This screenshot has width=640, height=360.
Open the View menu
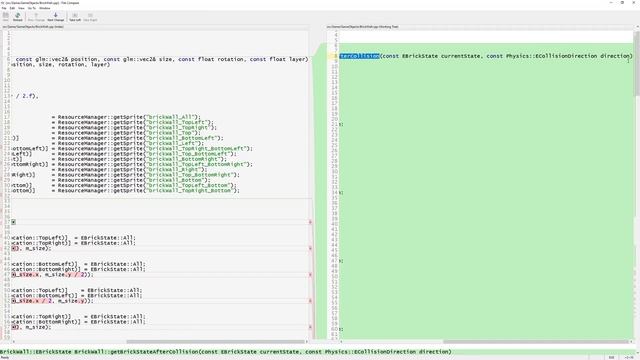(21, 8)
